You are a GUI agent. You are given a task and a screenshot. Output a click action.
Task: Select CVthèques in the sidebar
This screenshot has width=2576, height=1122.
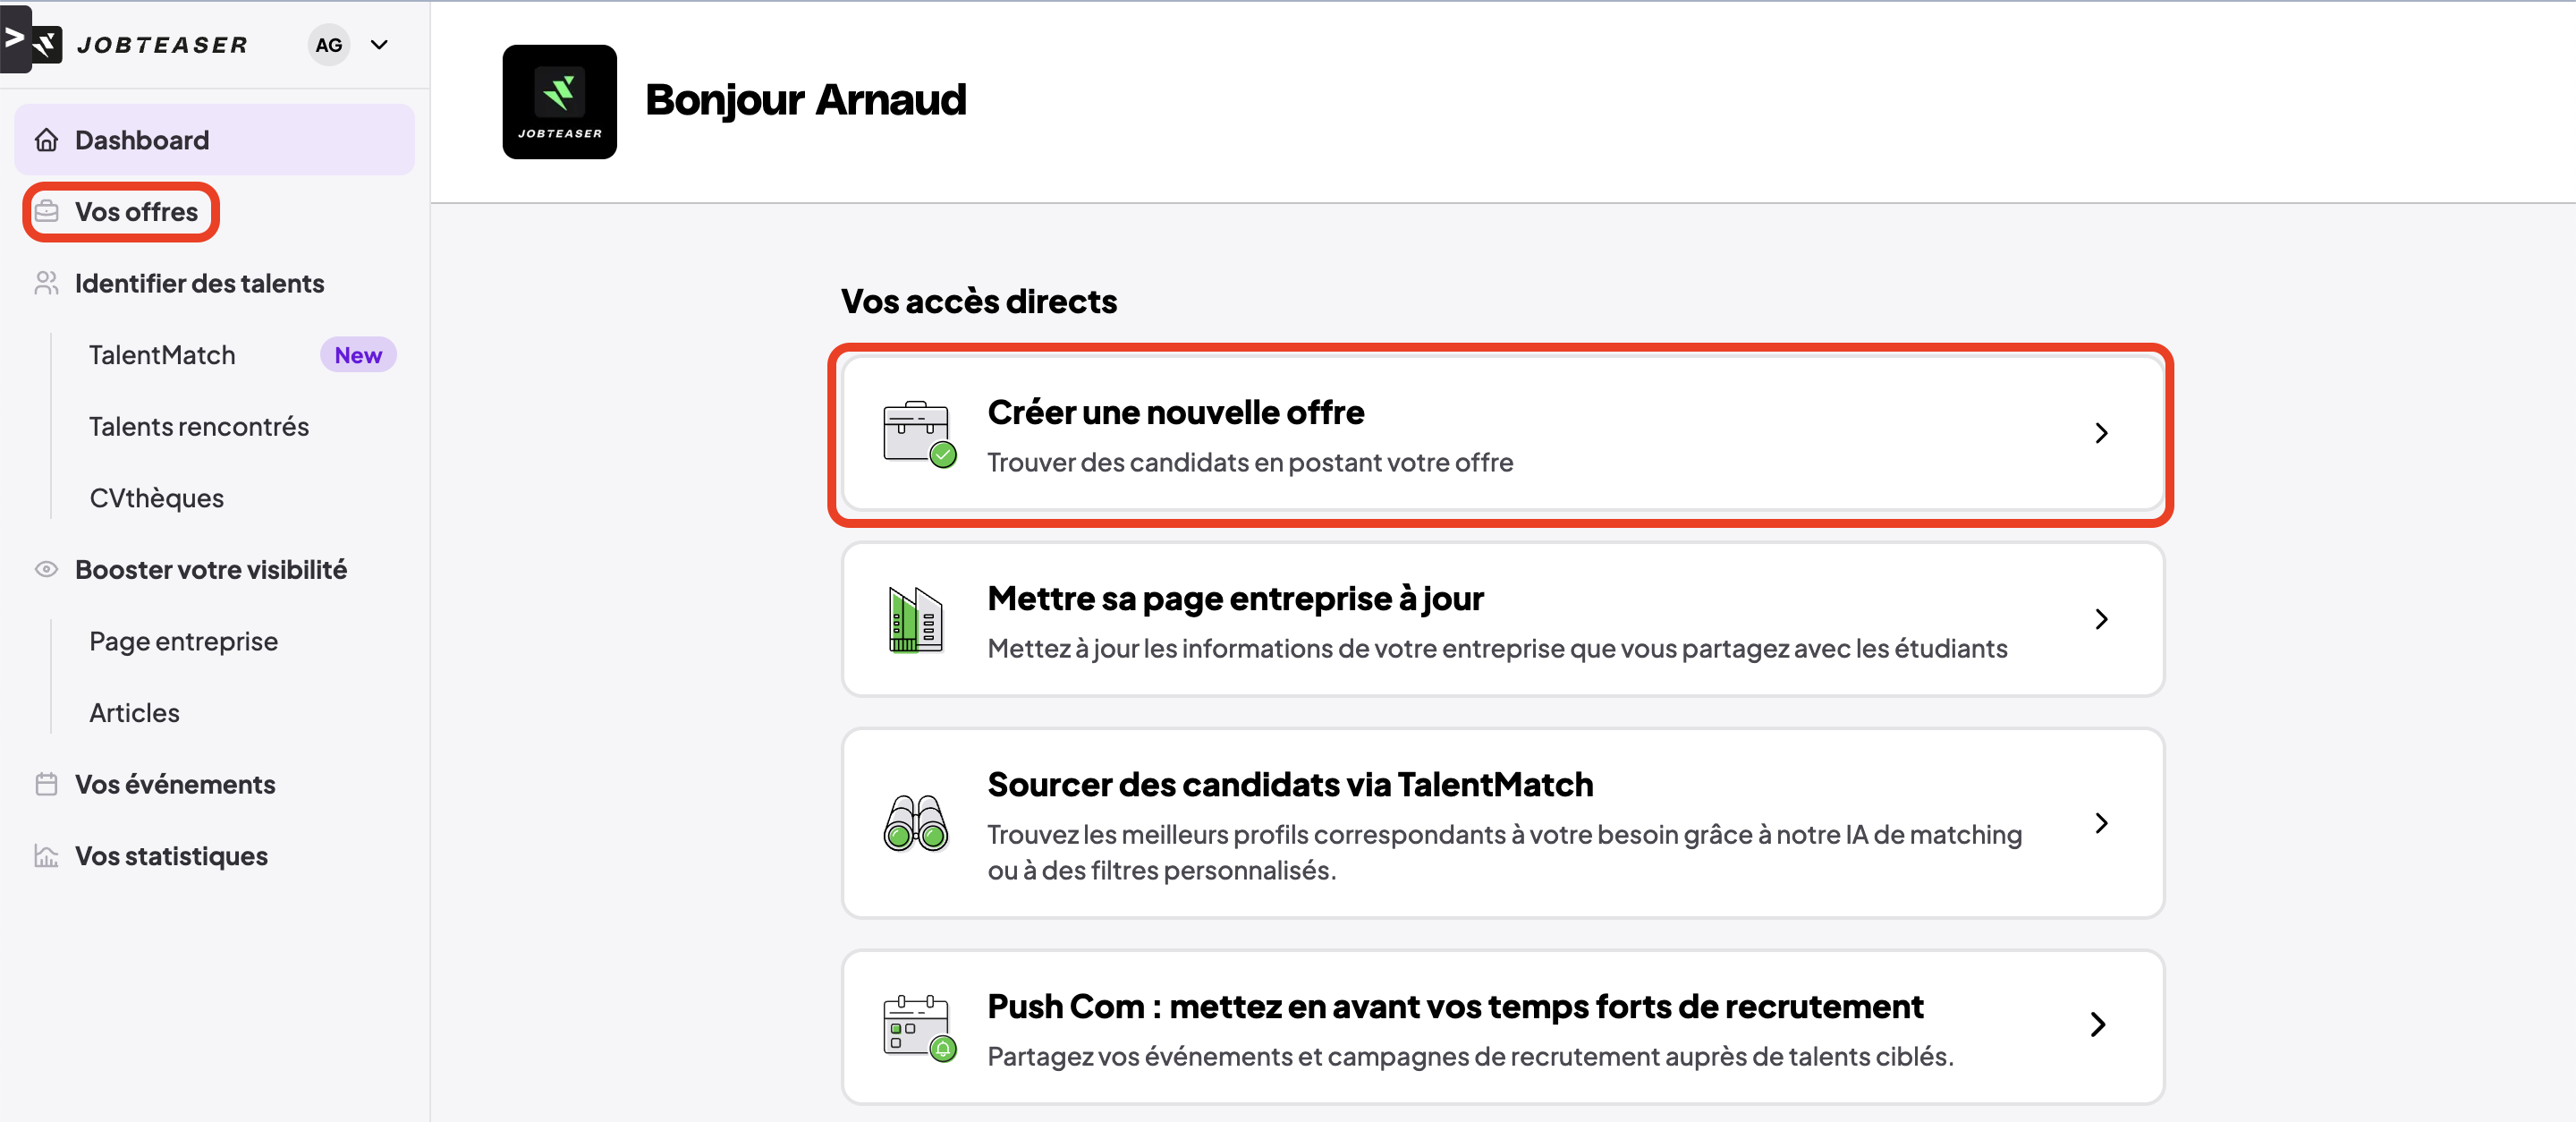click(x=156, y=498)
